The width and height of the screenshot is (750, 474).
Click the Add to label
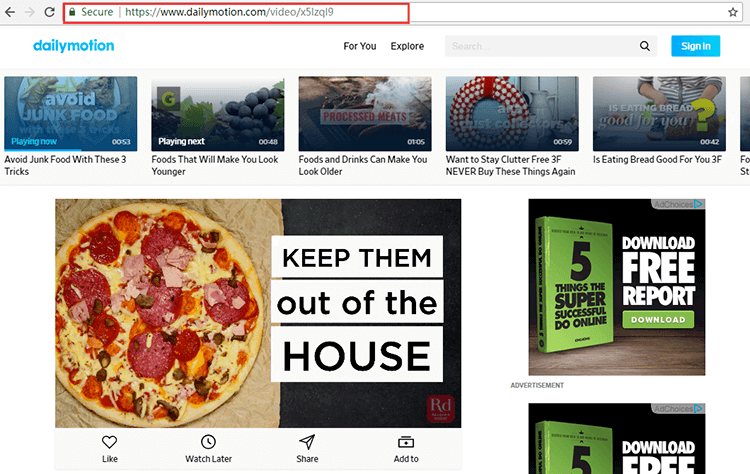click(x=406, y=459)
